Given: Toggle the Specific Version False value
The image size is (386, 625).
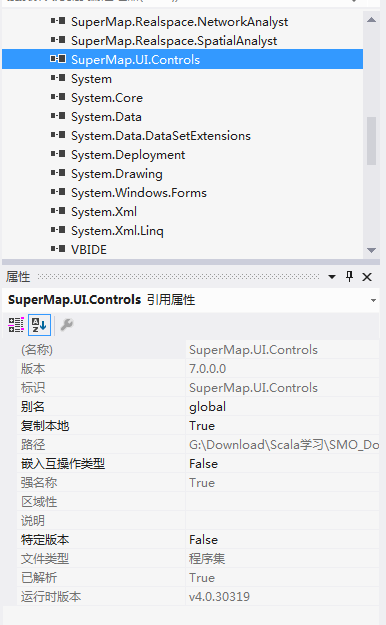Looking at the screenshot, I should [x=282, y=540].
